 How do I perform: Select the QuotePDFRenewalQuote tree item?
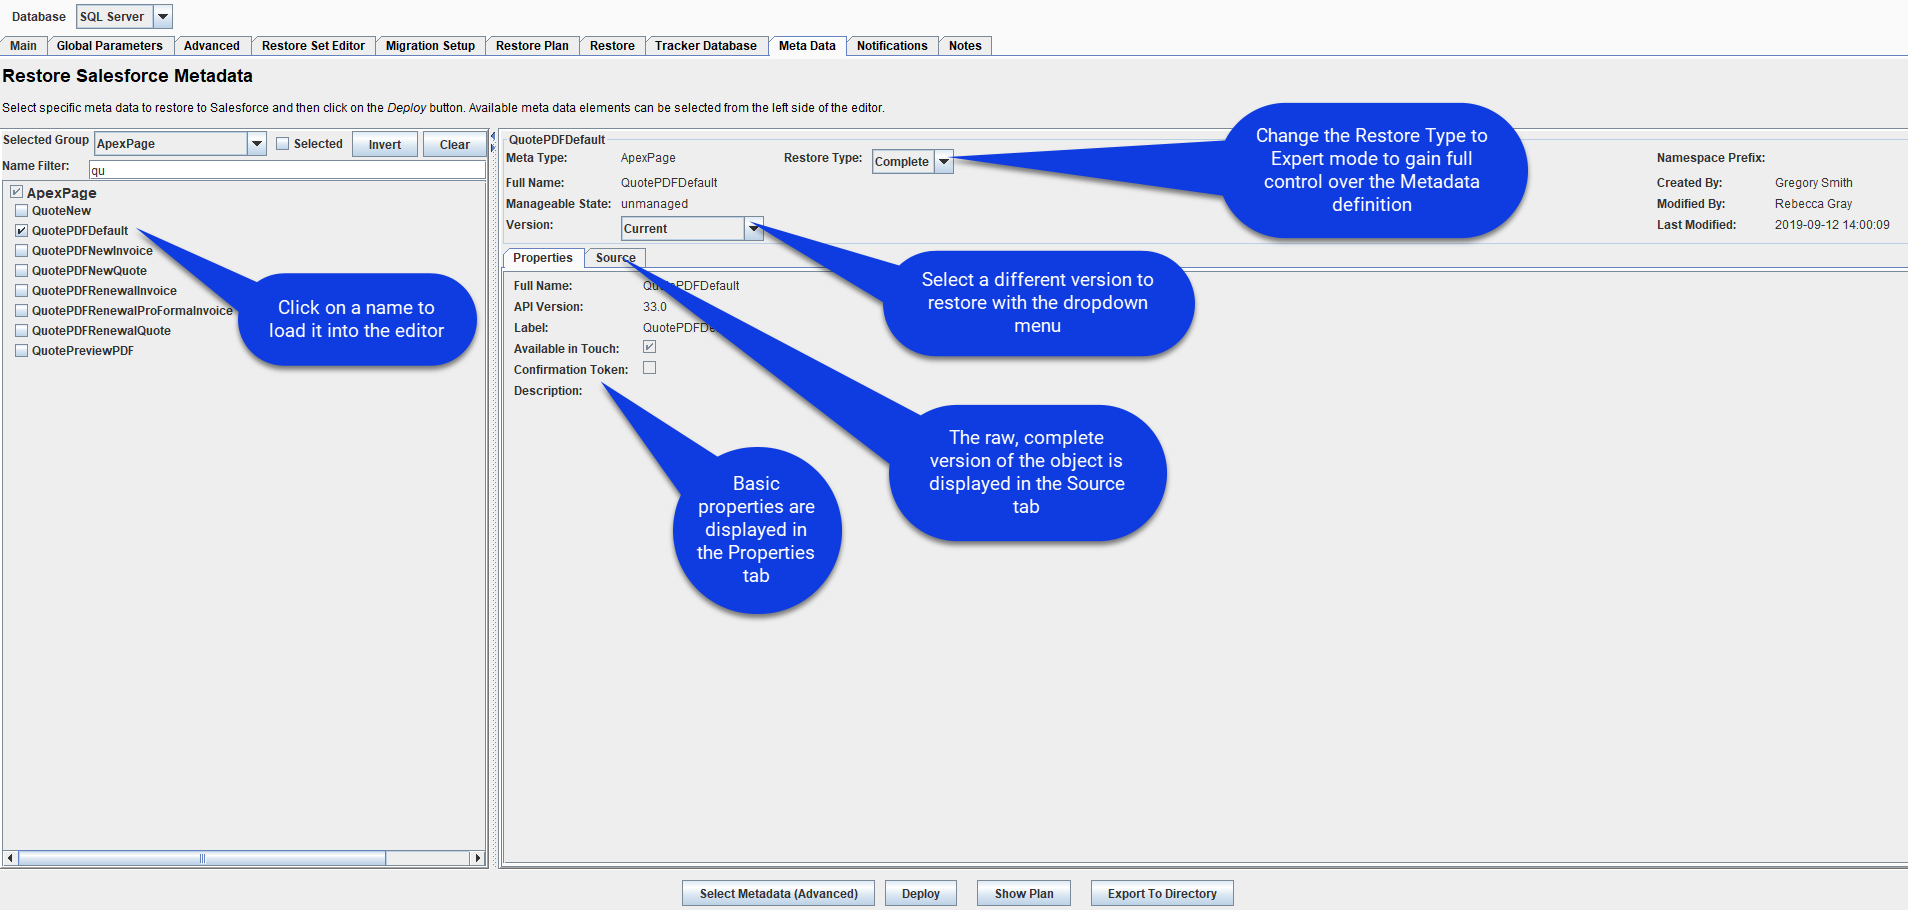click(101, 331)
